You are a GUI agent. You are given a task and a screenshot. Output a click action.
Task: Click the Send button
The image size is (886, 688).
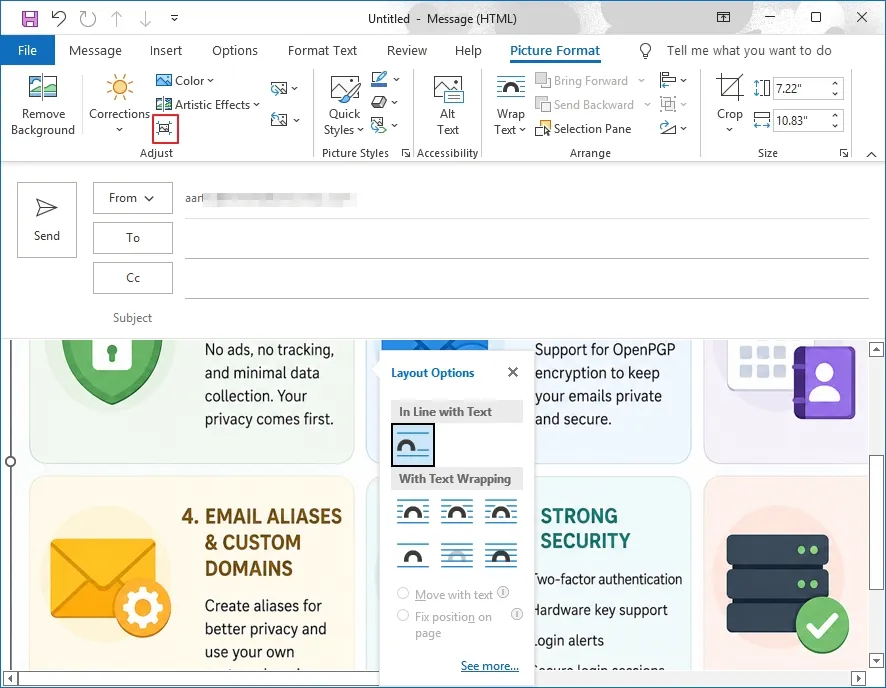47,220
